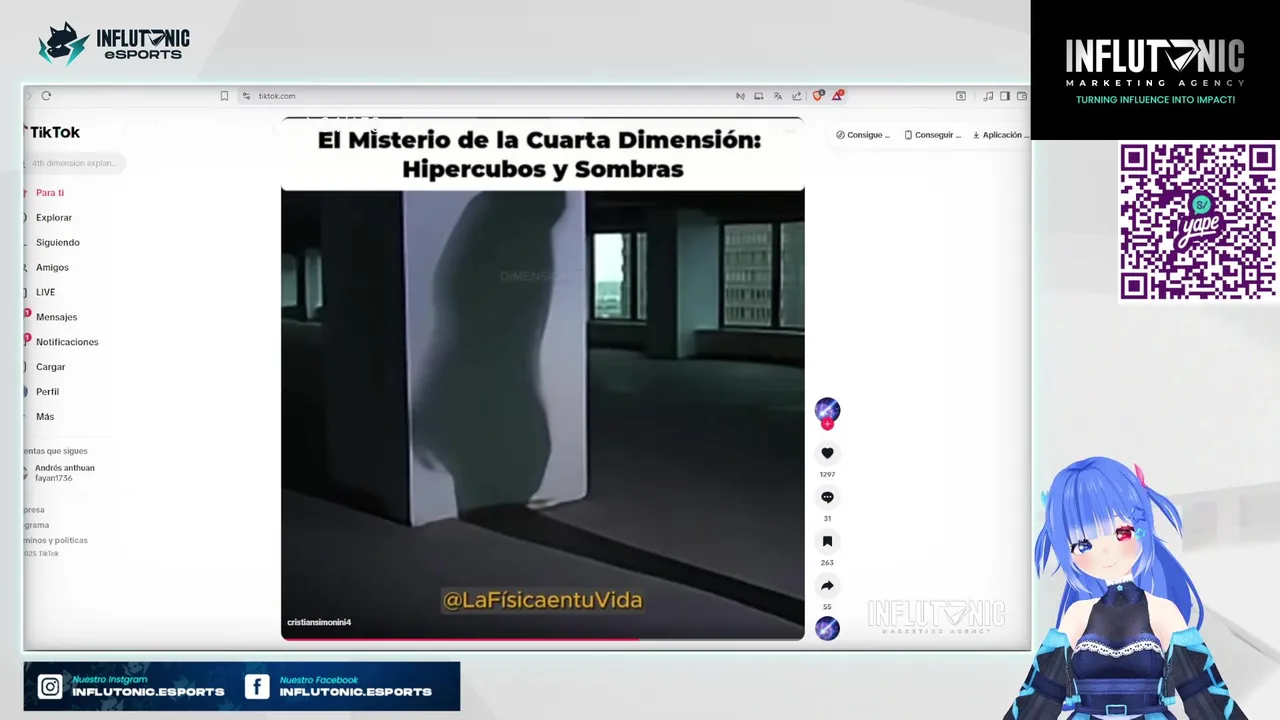Click the translate page icon in address bar
This screenshot has height=720, width=1280.
777,96
